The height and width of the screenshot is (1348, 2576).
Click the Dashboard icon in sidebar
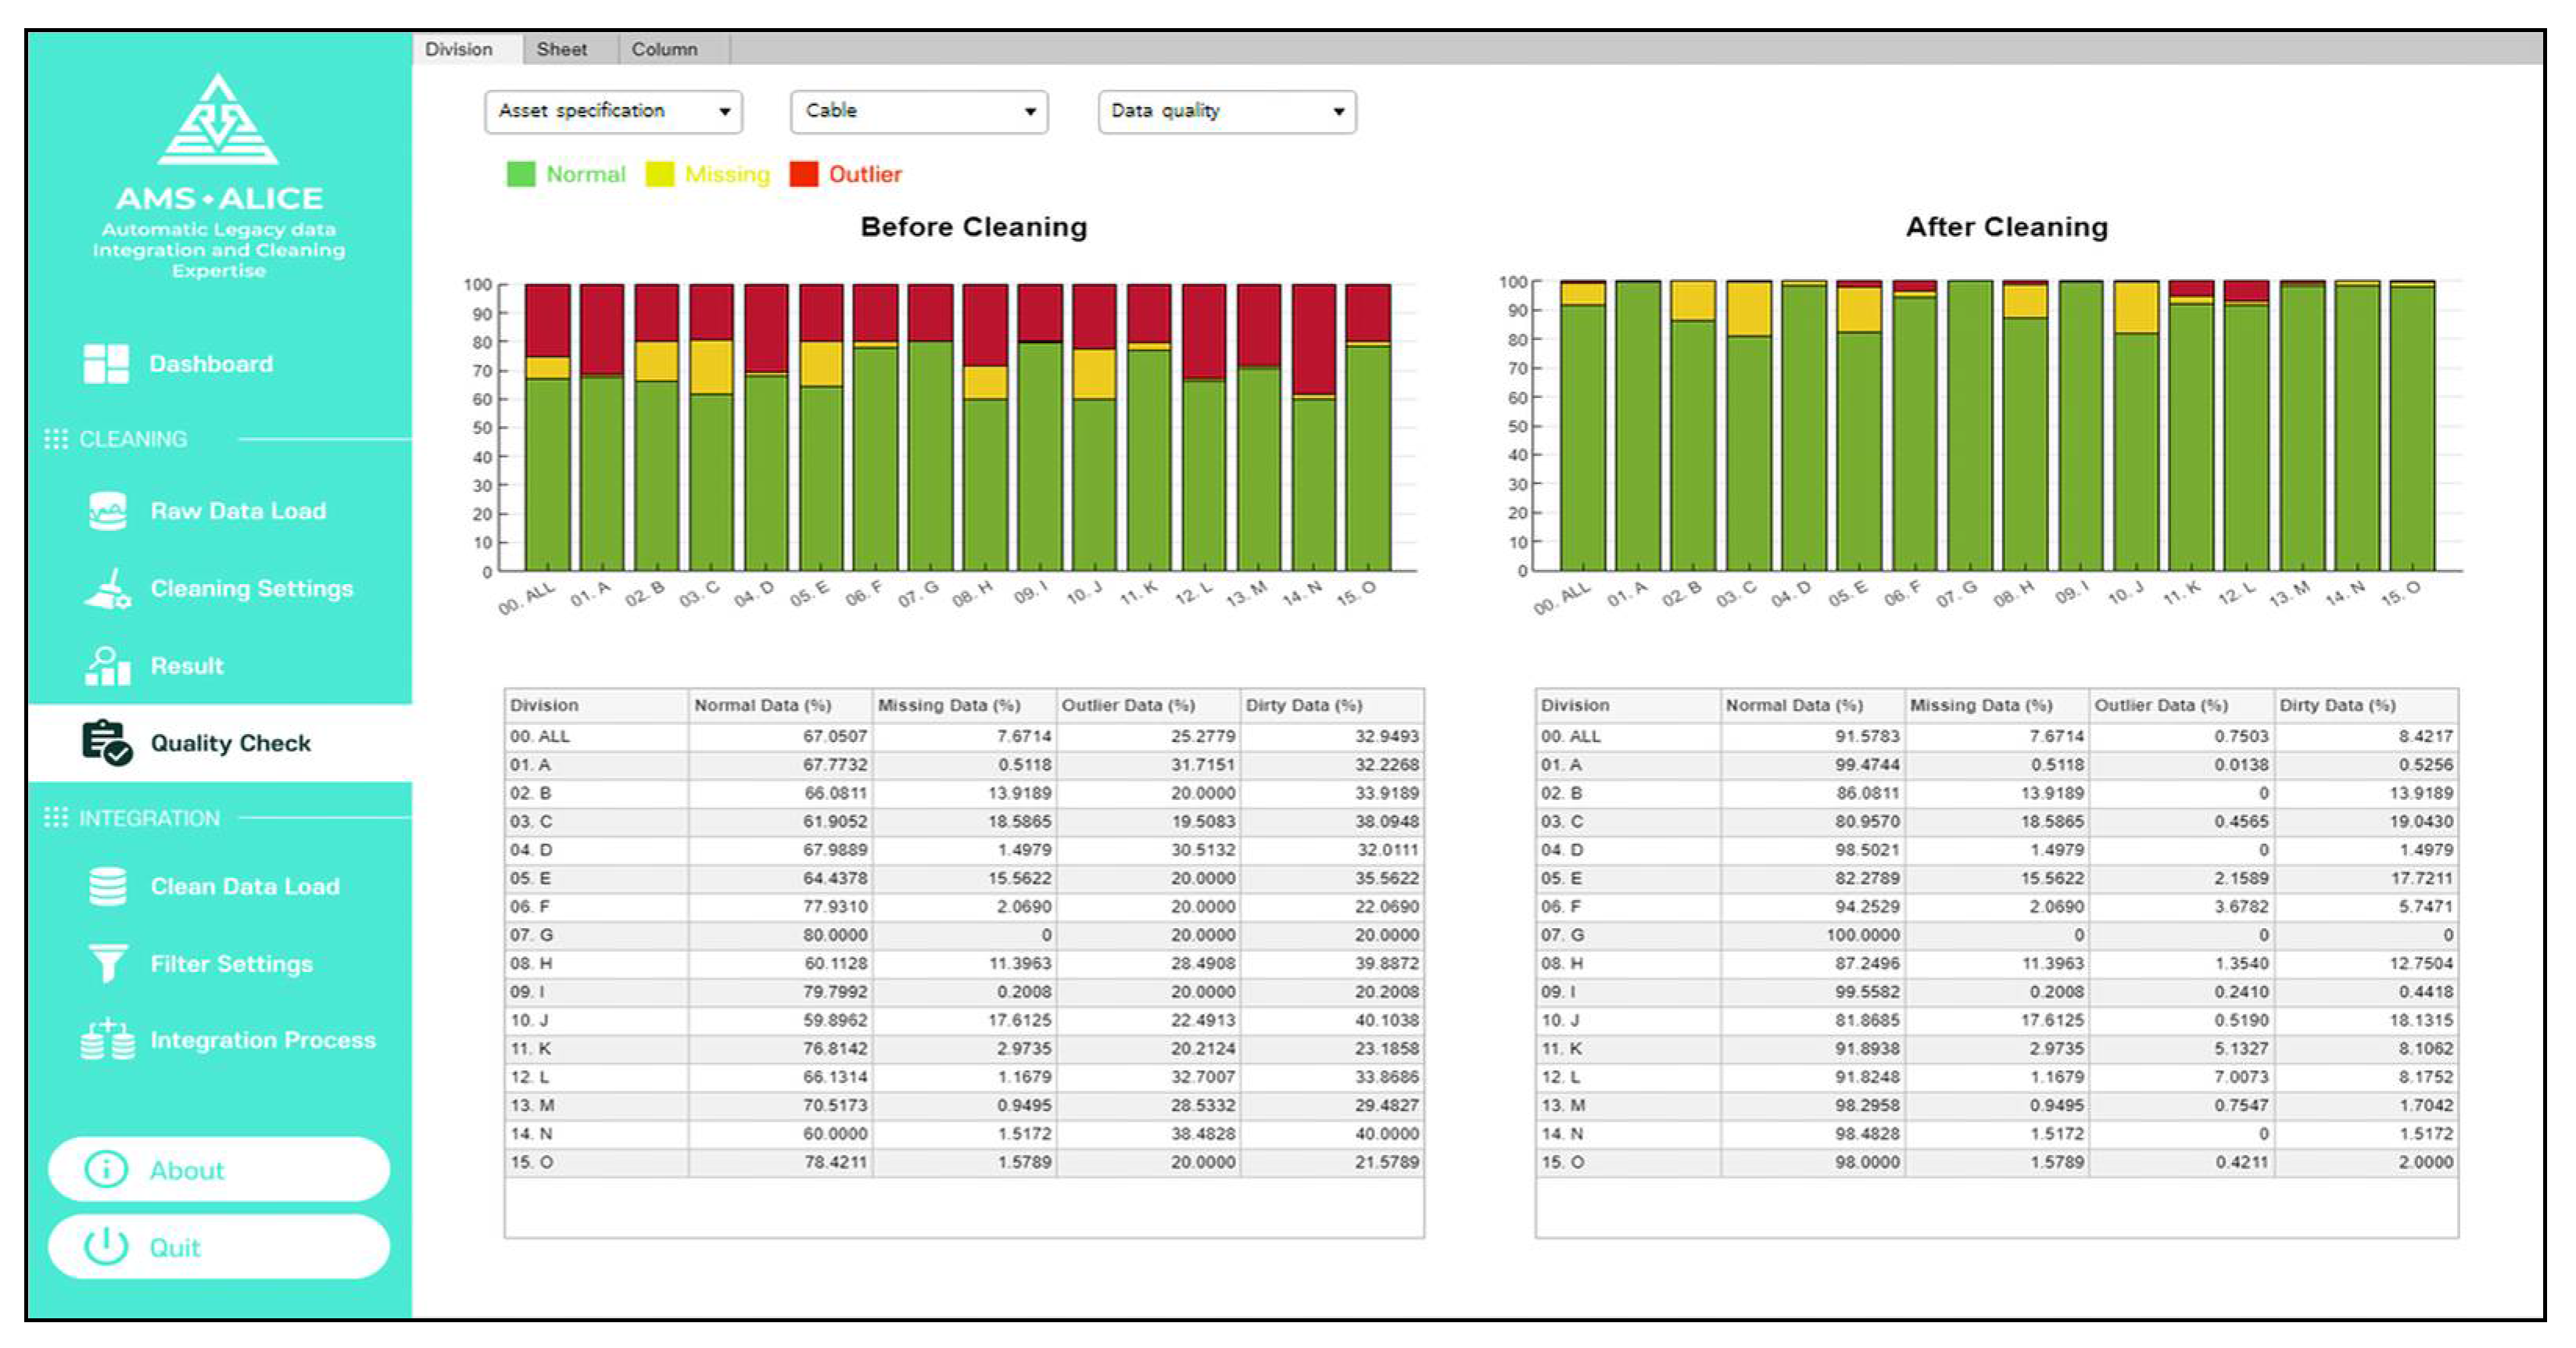click(106, 363)
